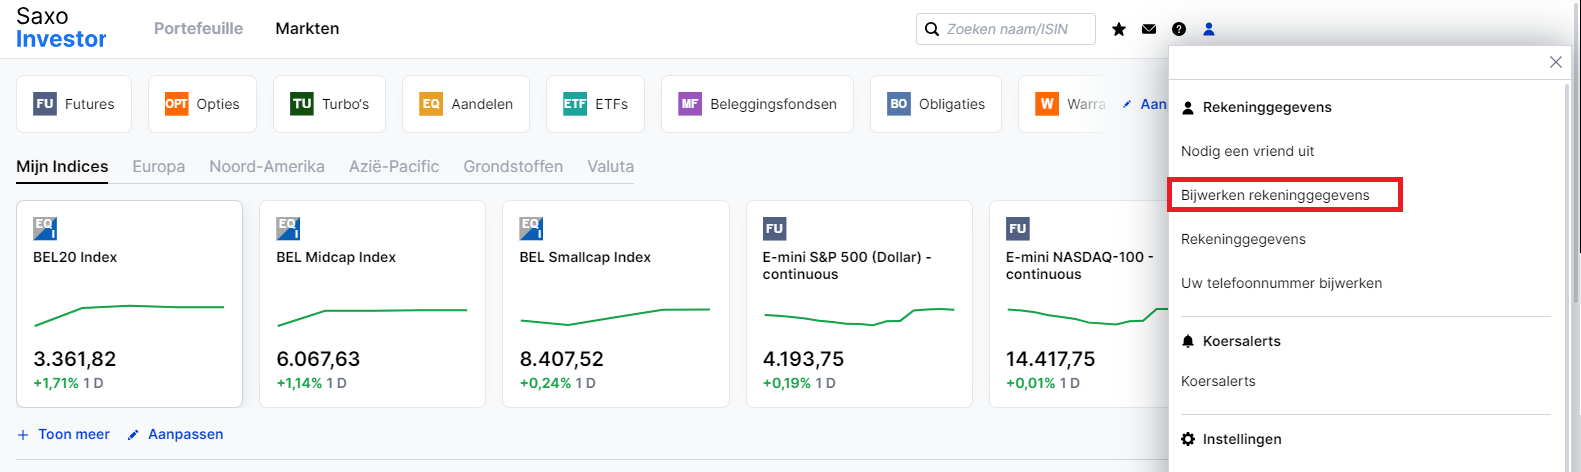Viewport: 1581px width, 472px height.
Task: Click the BEL Smallcap Index EQ icon
Action: 531,229
